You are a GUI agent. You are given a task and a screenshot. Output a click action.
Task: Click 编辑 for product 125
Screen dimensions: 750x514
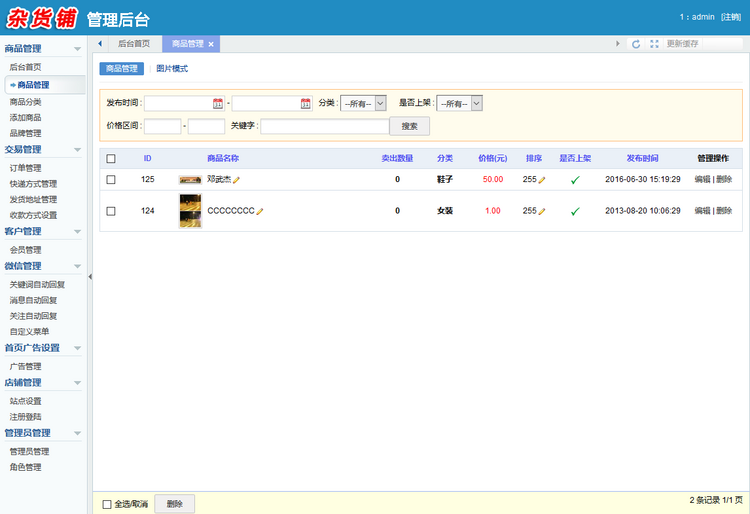tap(702, 179)
